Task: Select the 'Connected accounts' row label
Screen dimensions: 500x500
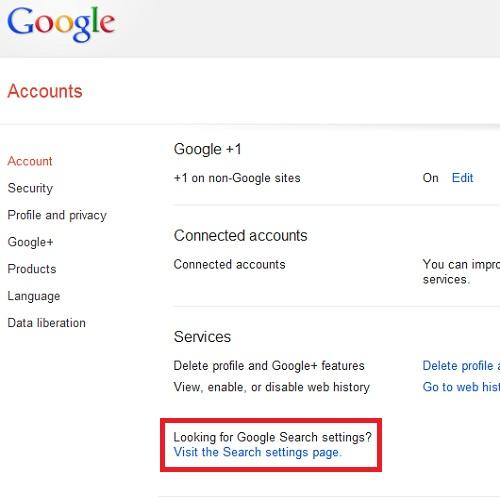Action: pos(229,265)
